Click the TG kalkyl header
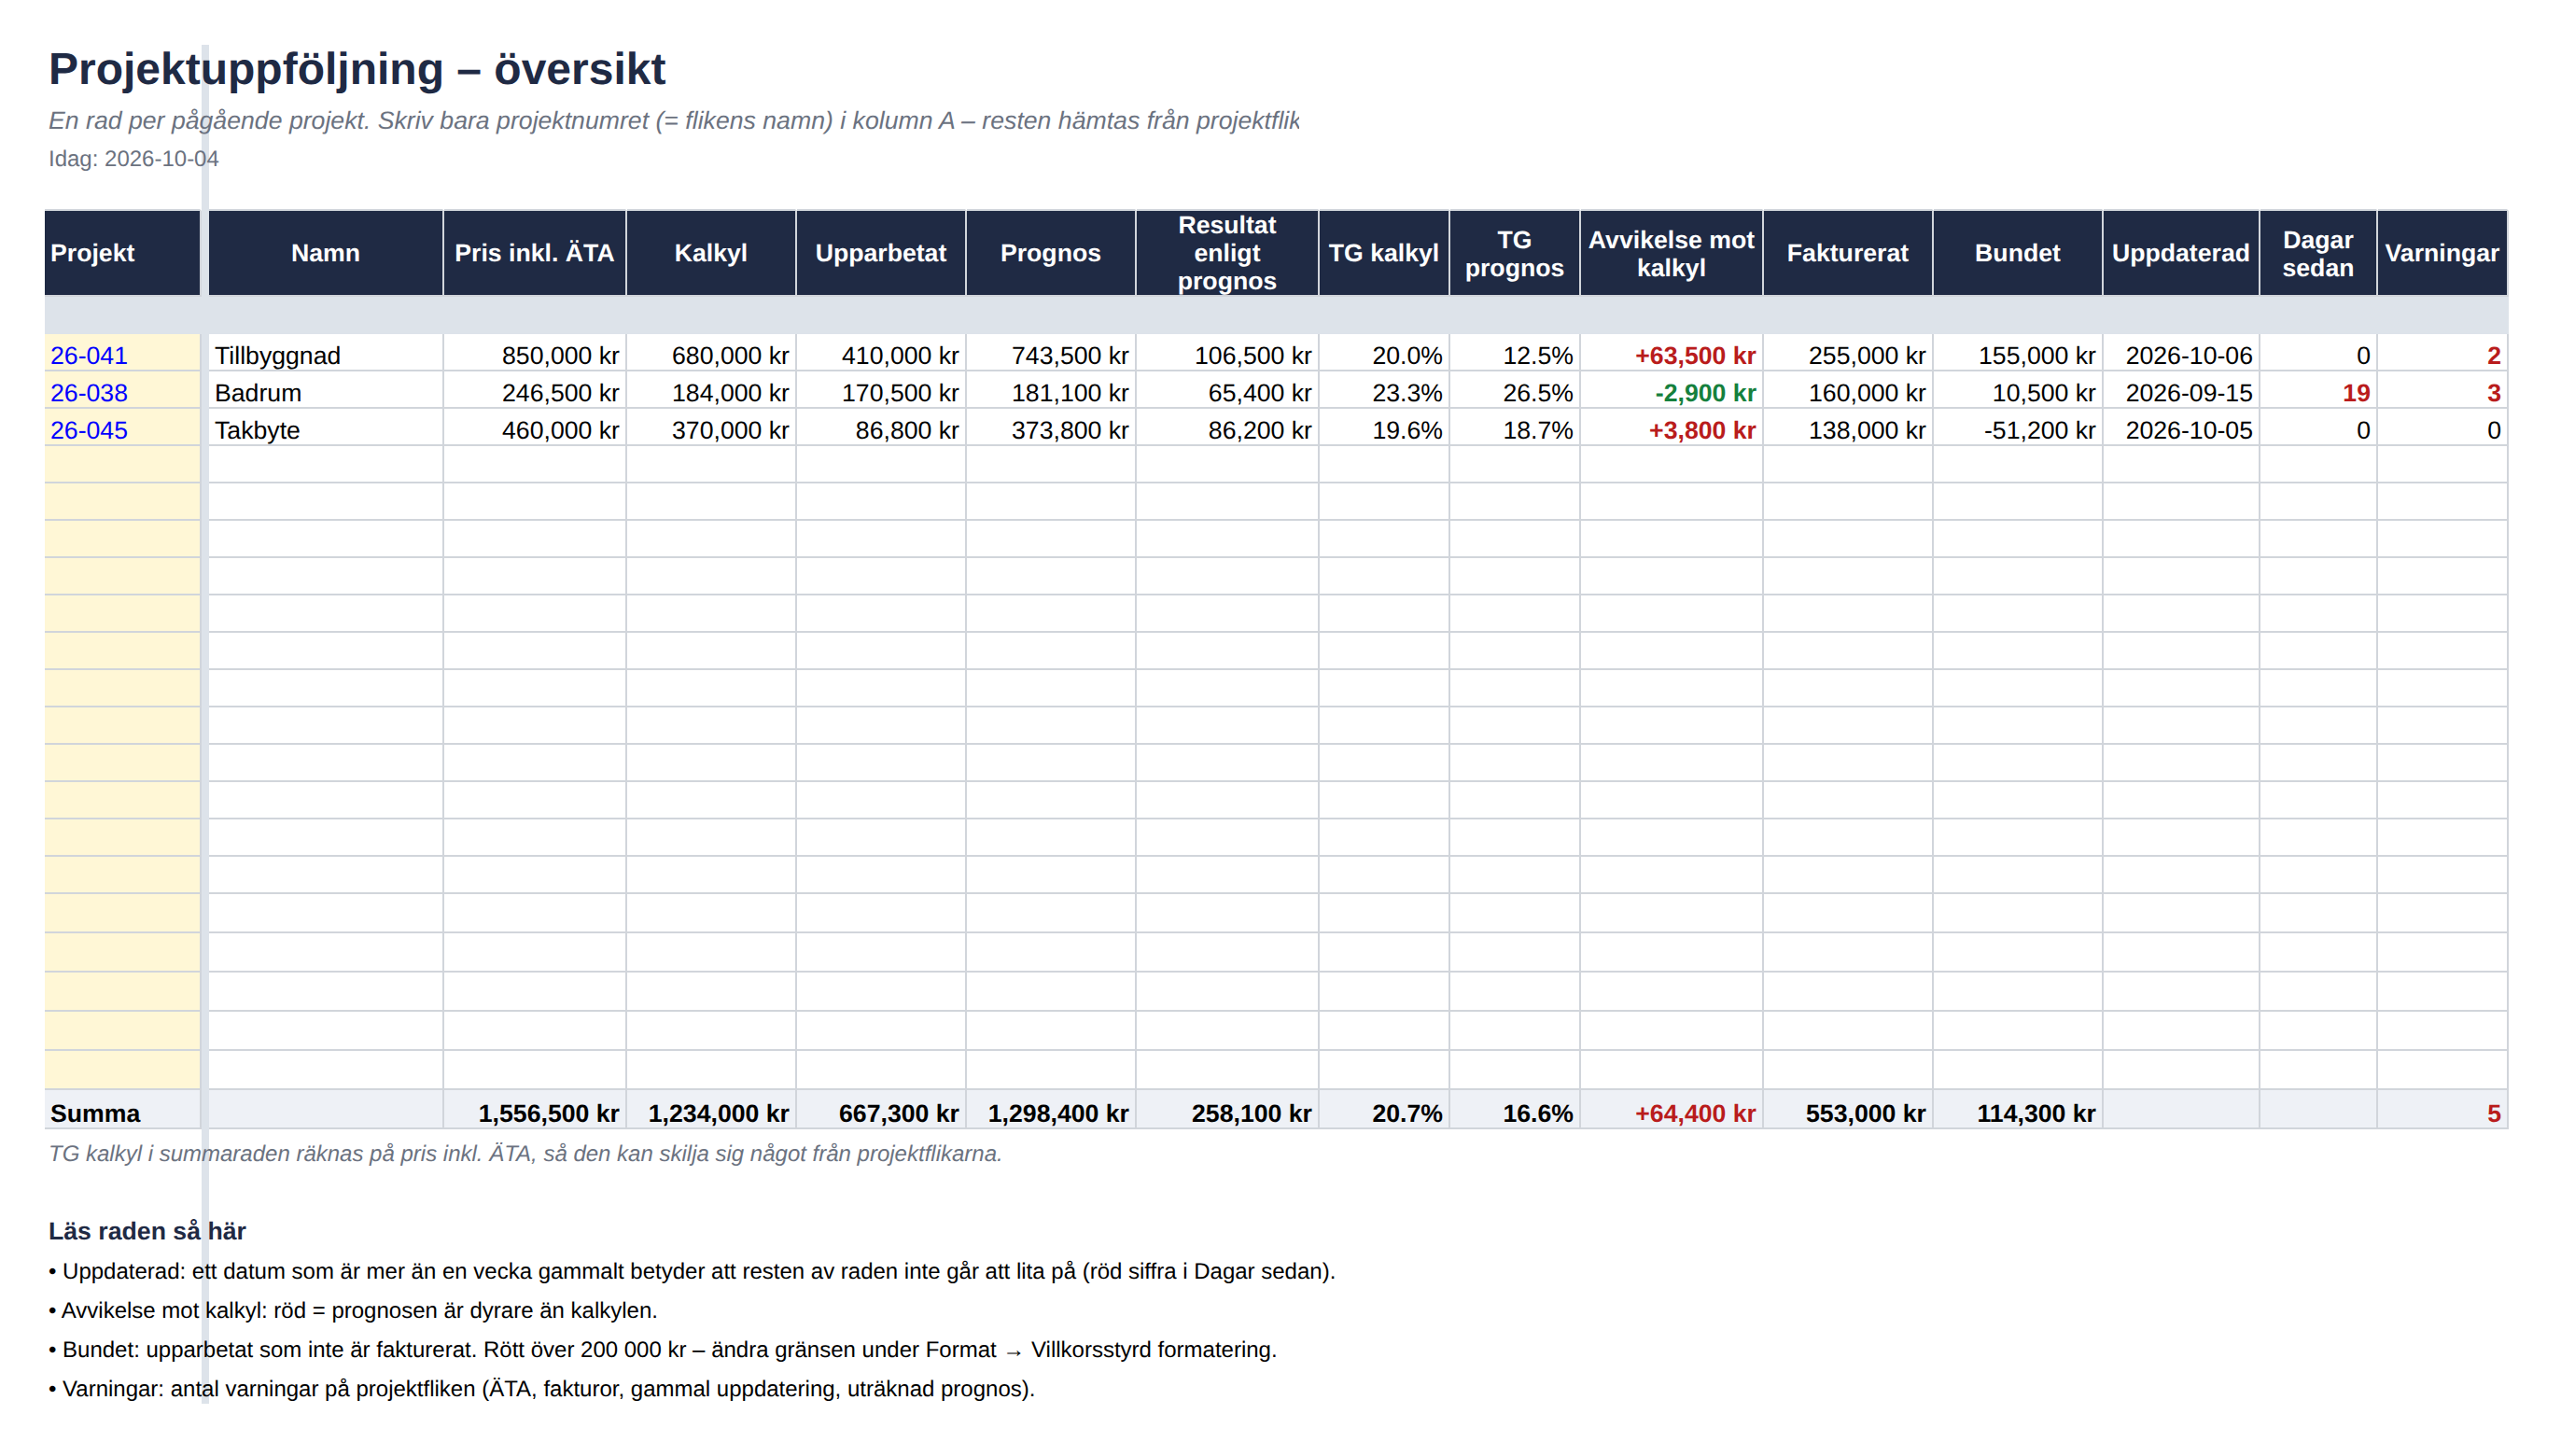The image size is (2561, 1456). pos(1383,253)
